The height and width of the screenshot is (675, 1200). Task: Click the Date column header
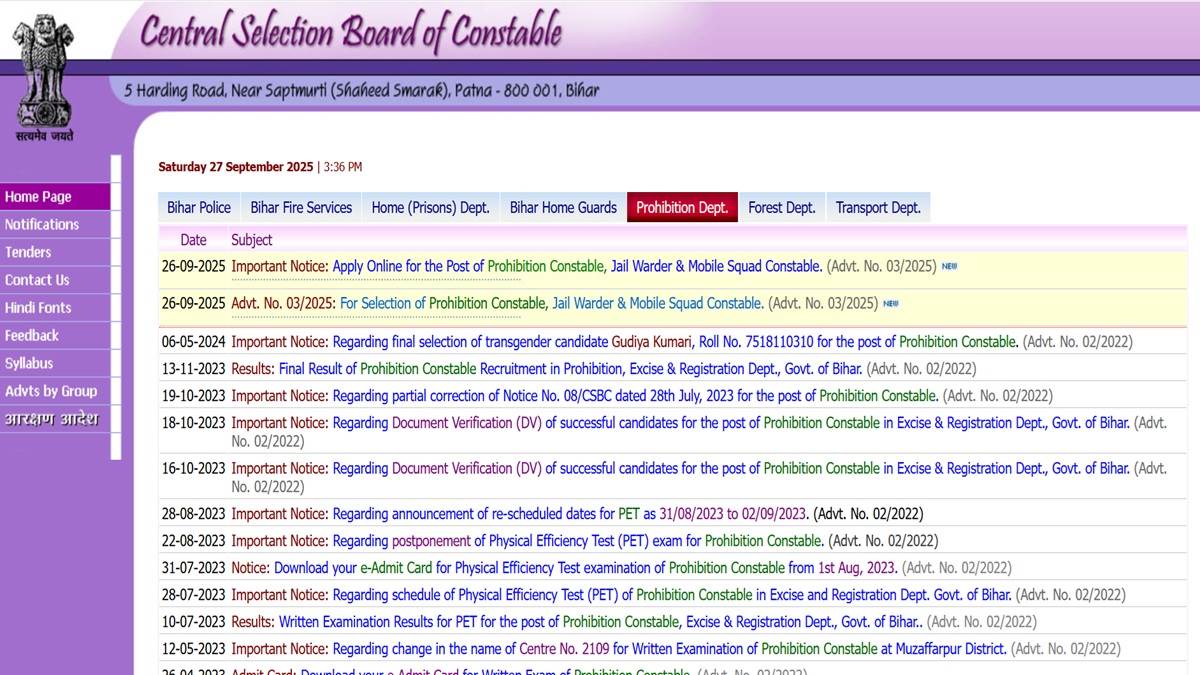coord(193,240)
